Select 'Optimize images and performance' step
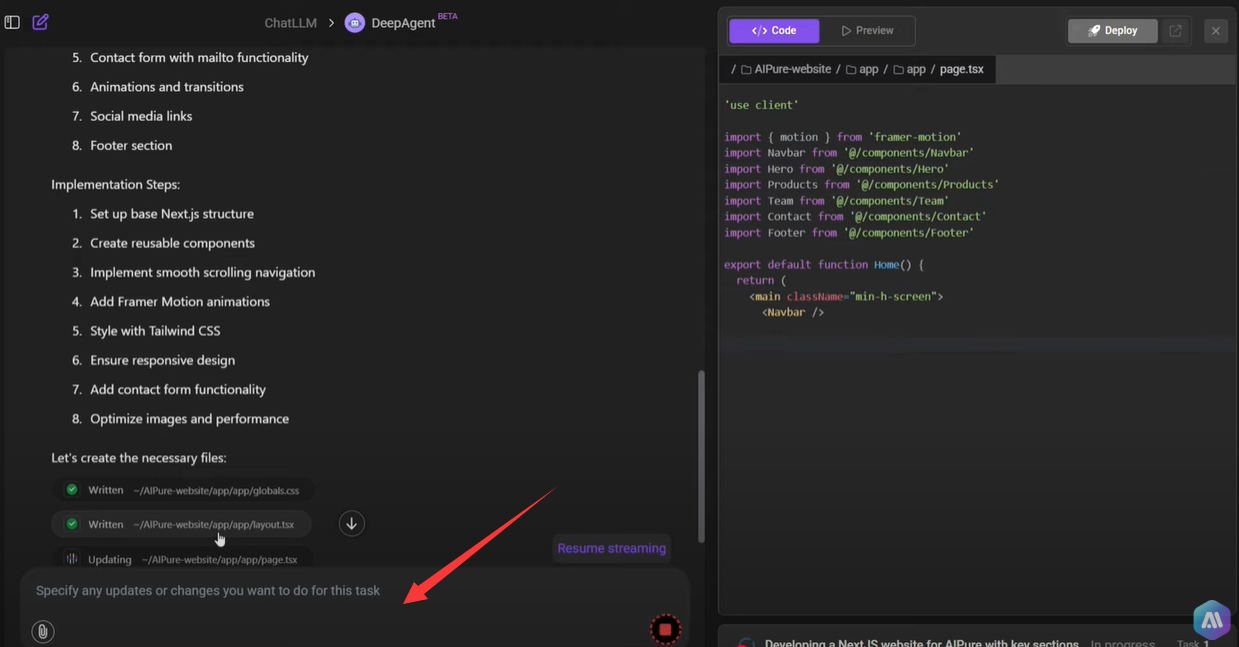The height and width of the screenshot is (647, 1239). tap(189, 419)
